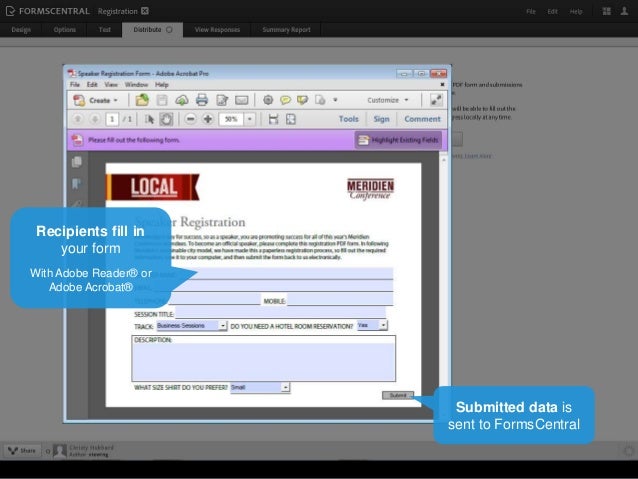Click the fit full page icon
Screen dimensions: 638x479
[291, 119]
